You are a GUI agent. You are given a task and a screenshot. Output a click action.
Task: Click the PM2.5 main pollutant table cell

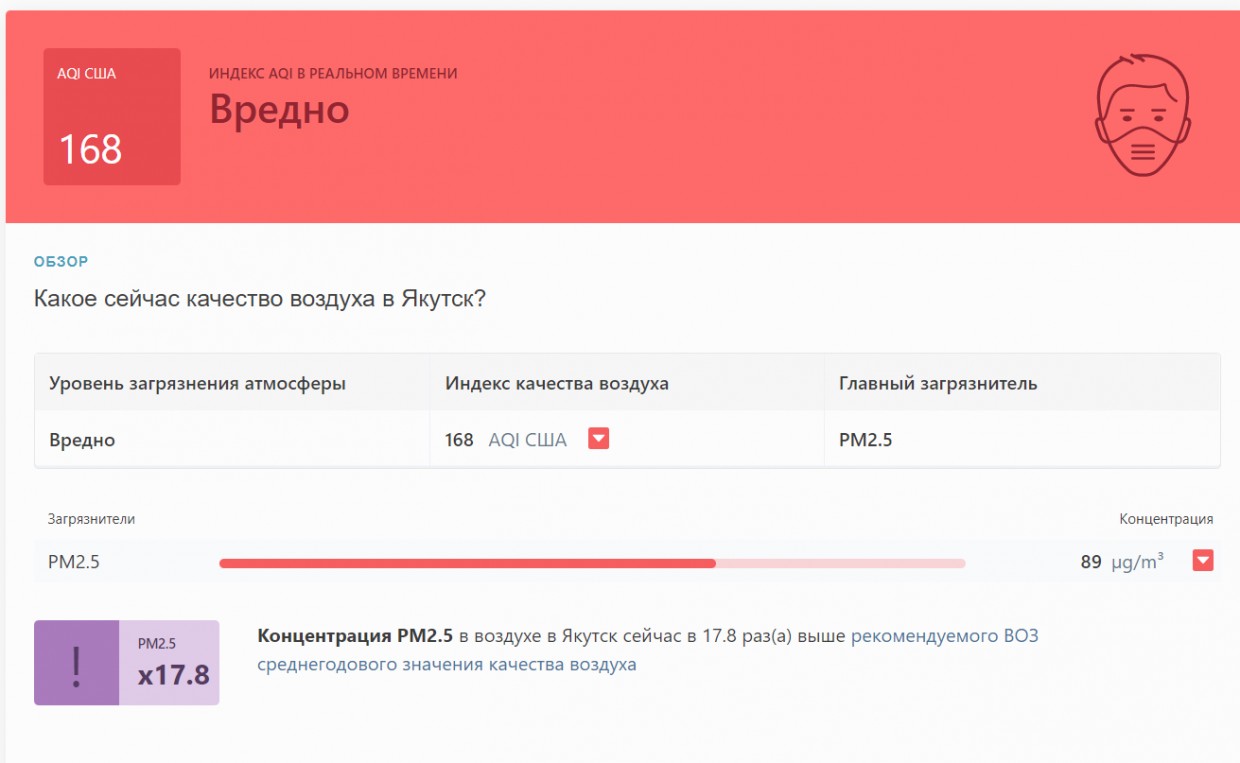point(865,440)
